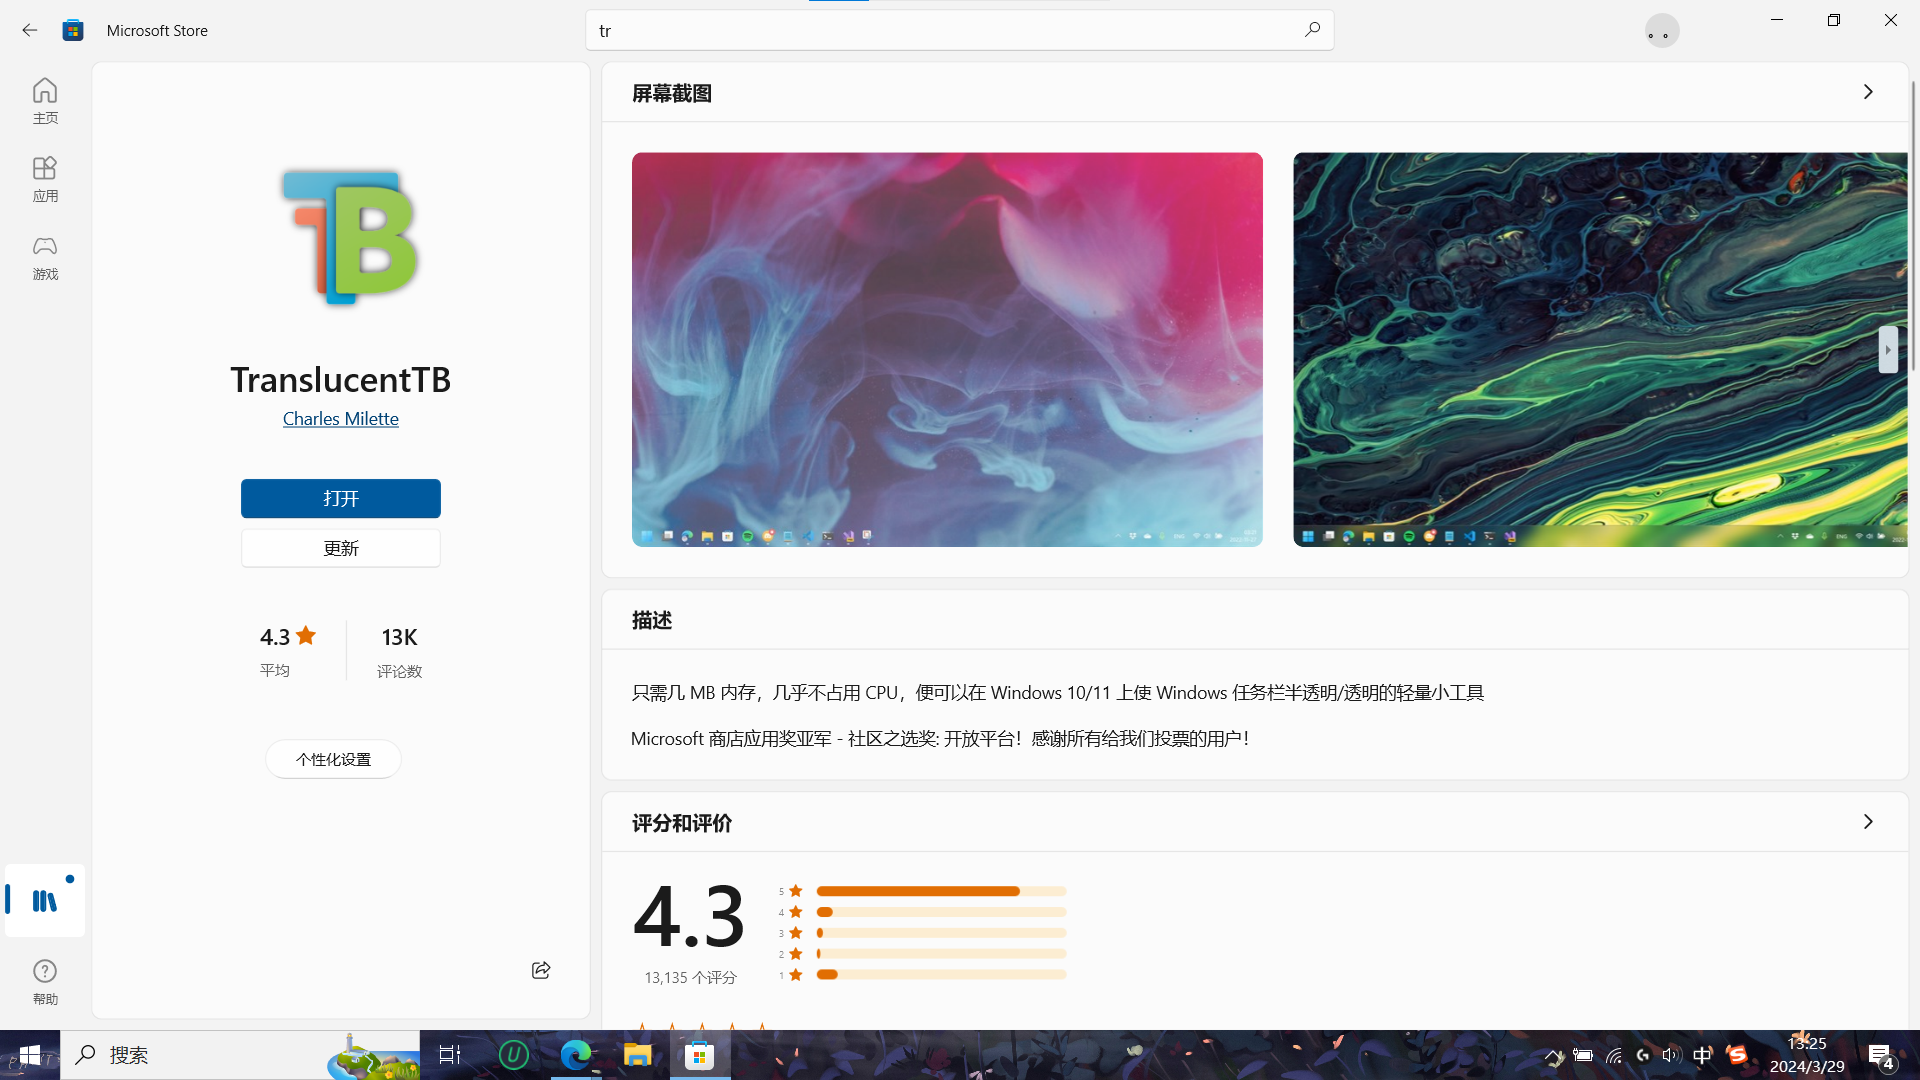This screenshot has height=1080, width=1920.
Task: Go back using the back arrow
Action: pos(29,30)
